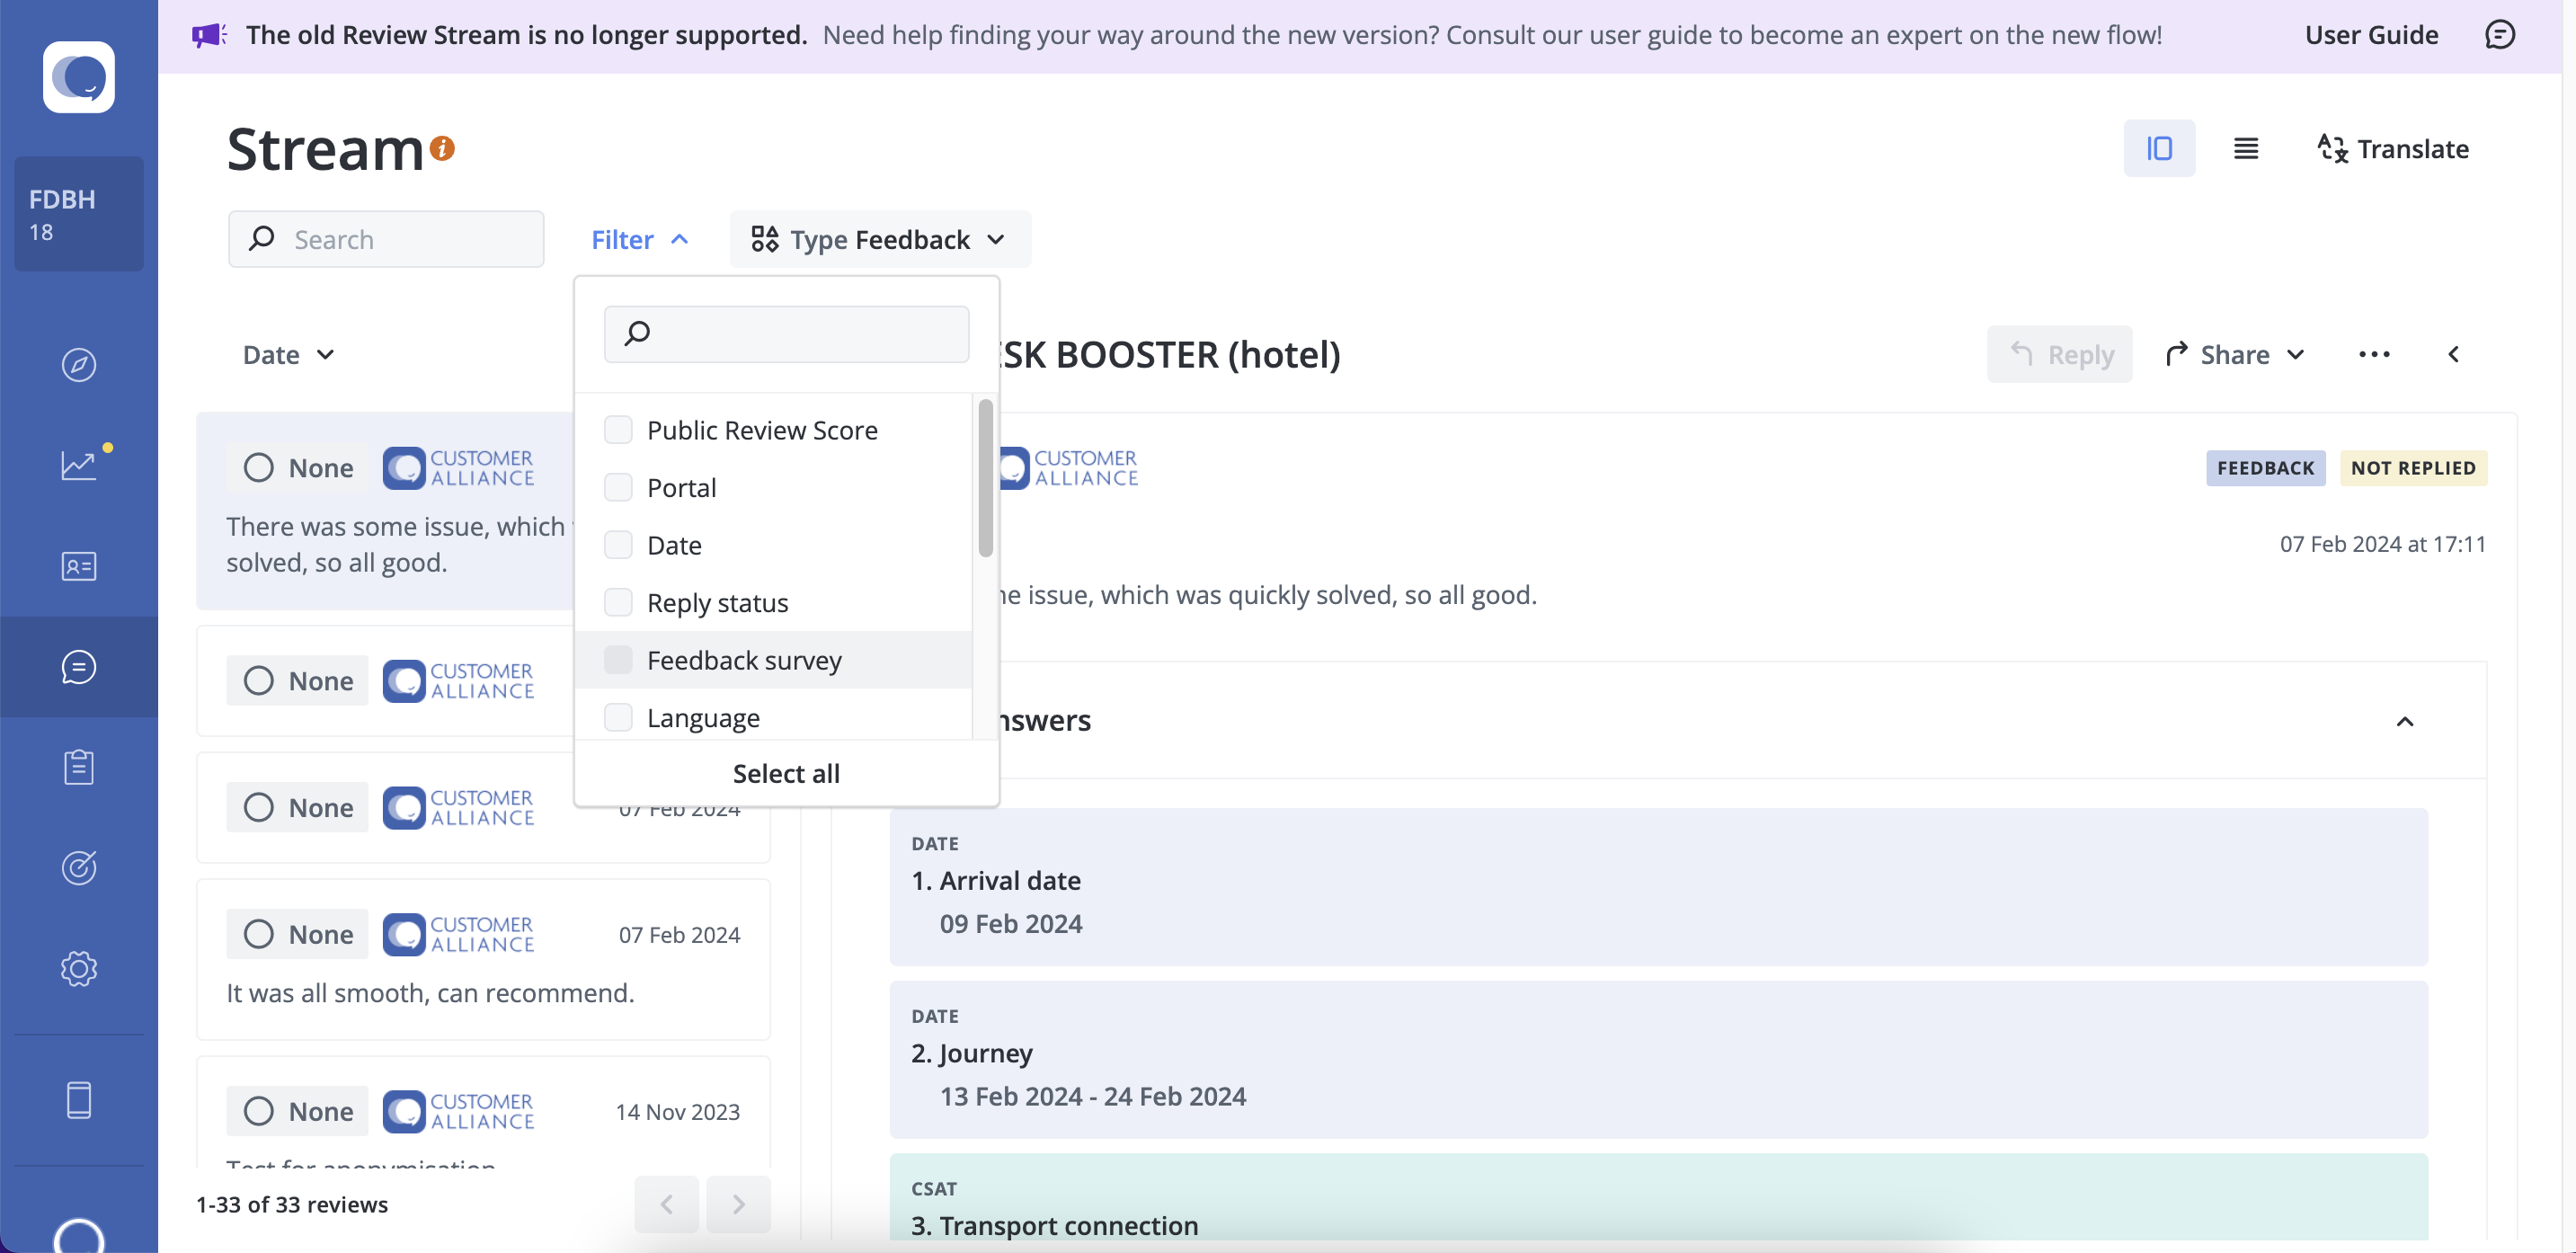This screenshot has height=1253, width=2576.
Task: Open the Share dropdown
Action: tap(2235, 354)
